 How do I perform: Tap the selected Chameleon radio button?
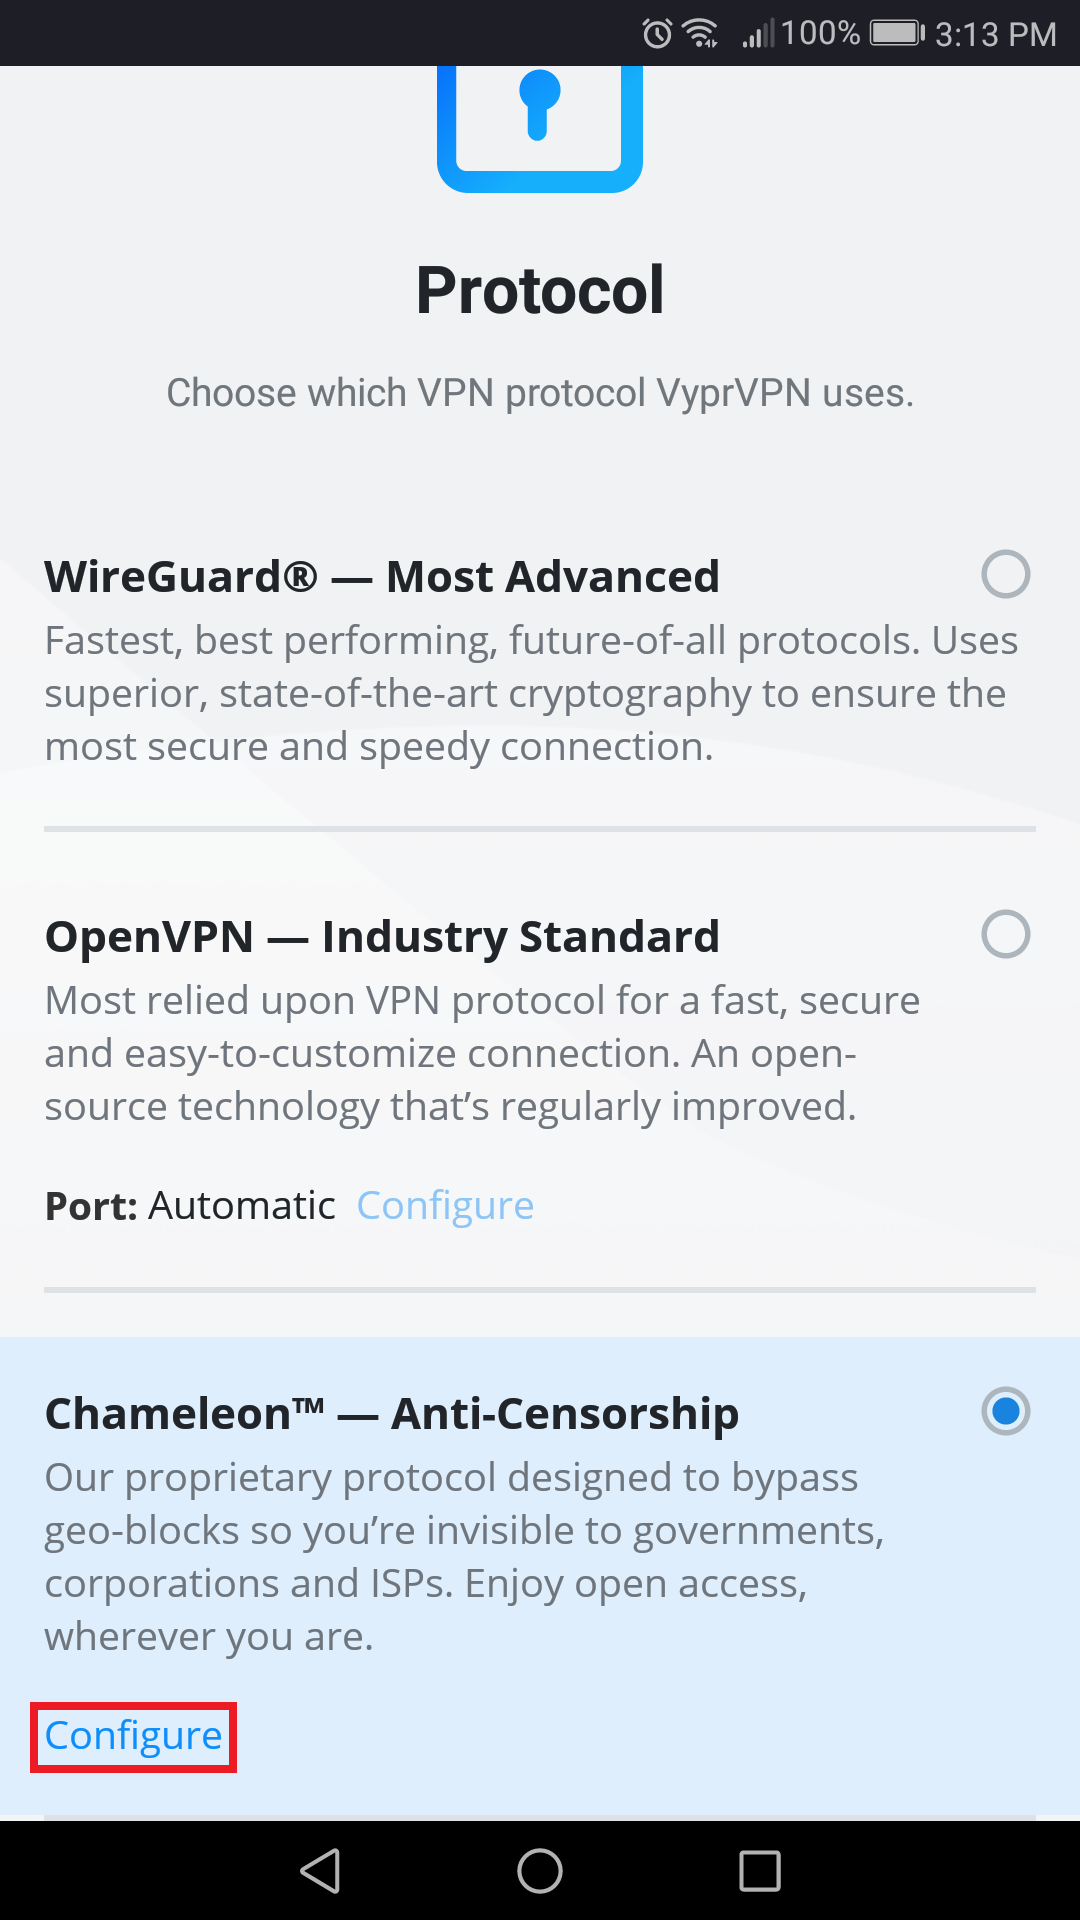pos(1006,1411)
